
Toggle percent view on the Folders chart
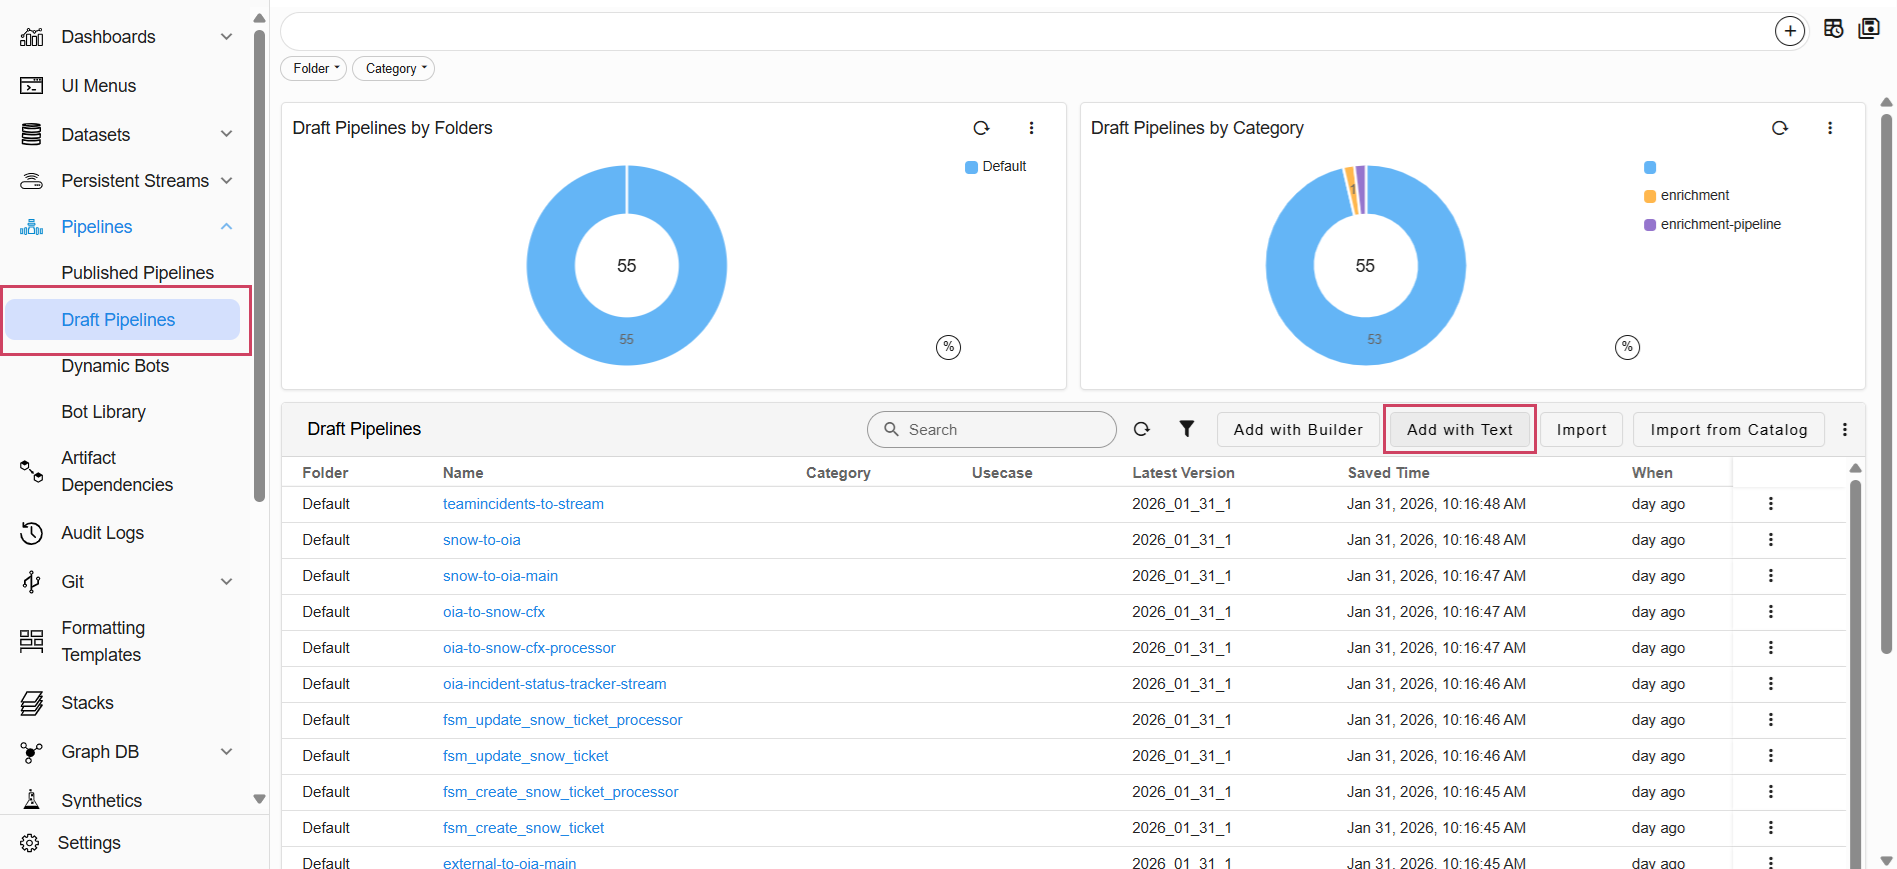(x=948, y=347)
